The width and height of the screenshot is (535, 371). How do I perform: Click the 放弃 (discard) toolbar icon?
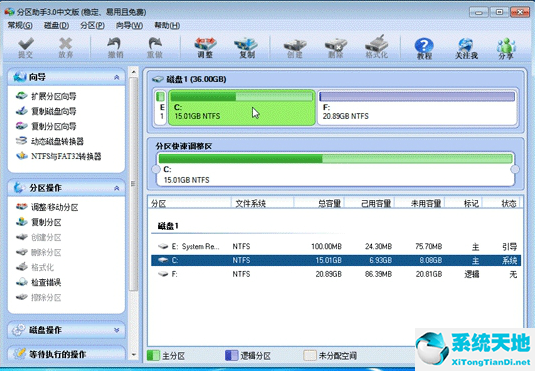pos(66,47)
